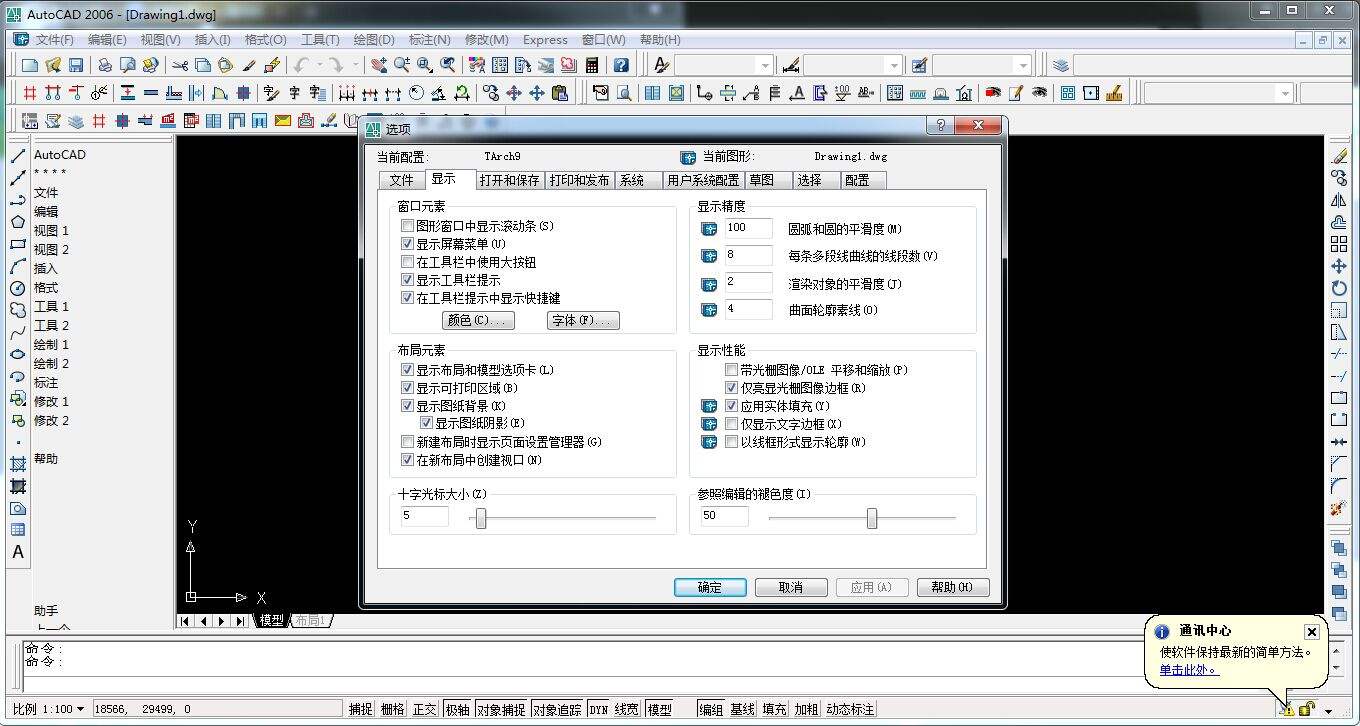Click the 颜色(C)... button
Screen dimensions: 1360x726
point(479,320)
